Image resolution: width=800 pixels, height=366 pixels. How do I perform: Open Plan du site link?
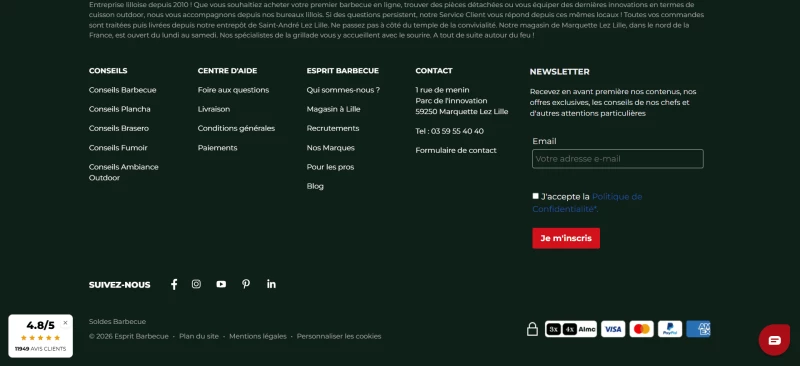[198, 336]
